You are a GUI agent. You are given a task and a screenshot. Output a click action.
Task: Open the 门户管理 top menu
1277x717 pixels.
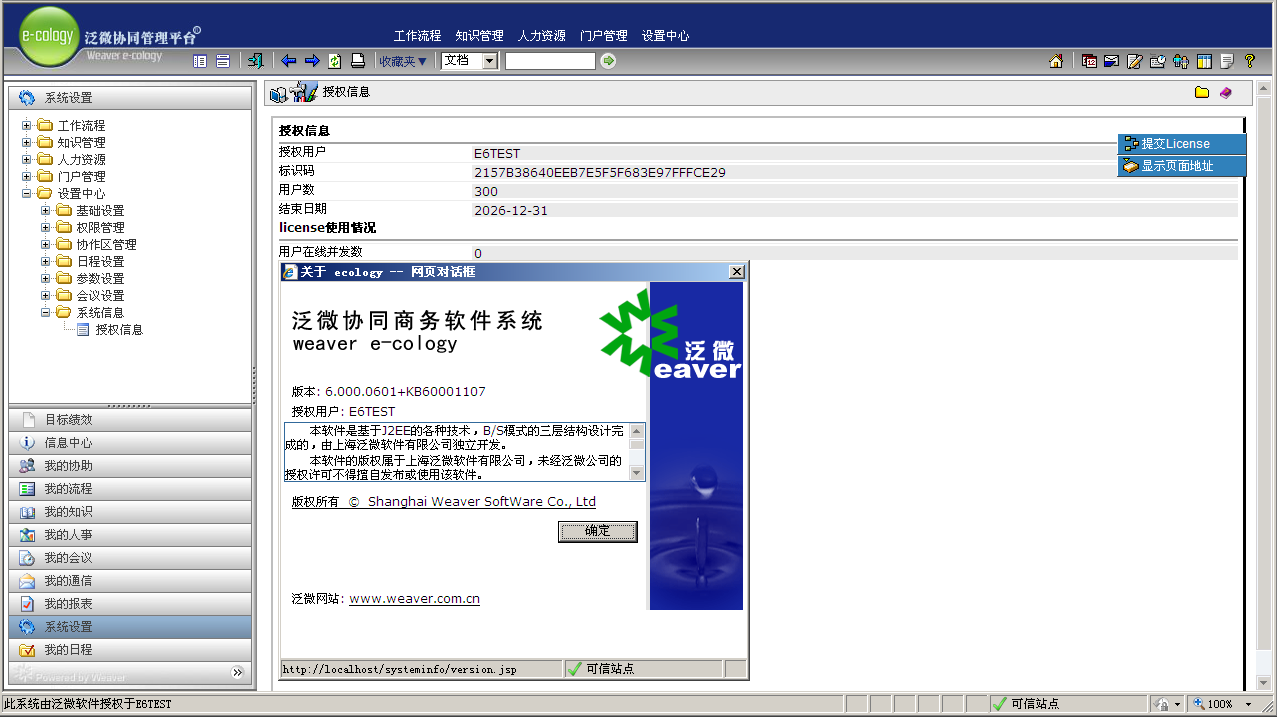pos(604,36)
